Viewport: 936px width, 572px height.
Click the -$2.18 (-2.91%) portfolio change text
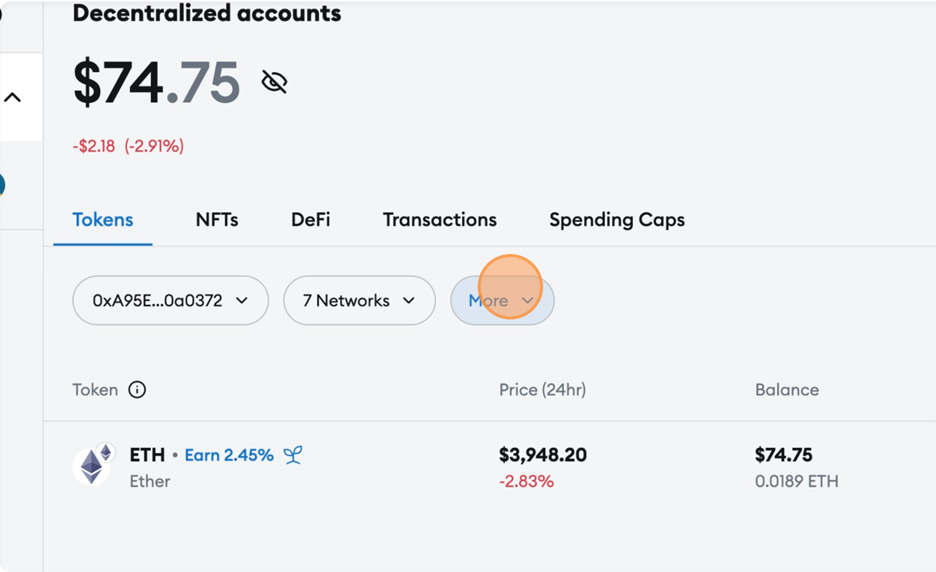pos(128,146)
